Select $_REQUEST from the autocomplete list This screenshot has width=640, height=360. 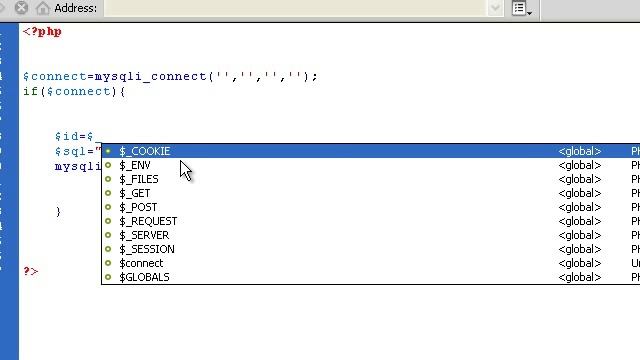click(x=371, y=221)
